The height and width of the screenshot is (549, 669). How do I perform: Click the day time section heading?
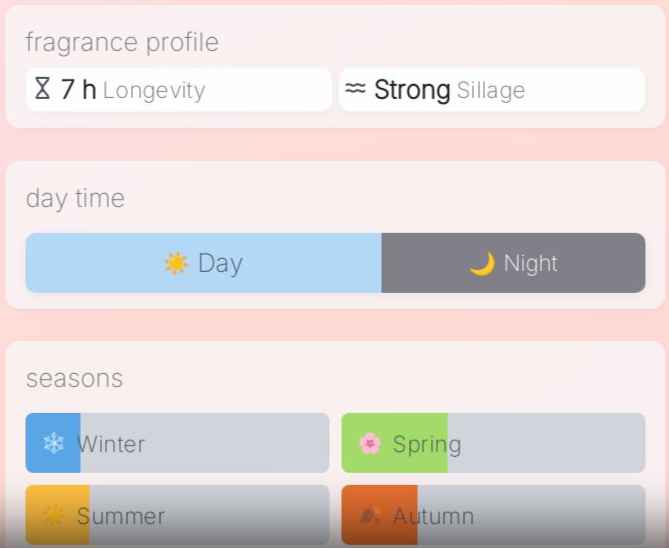(75, 198)
